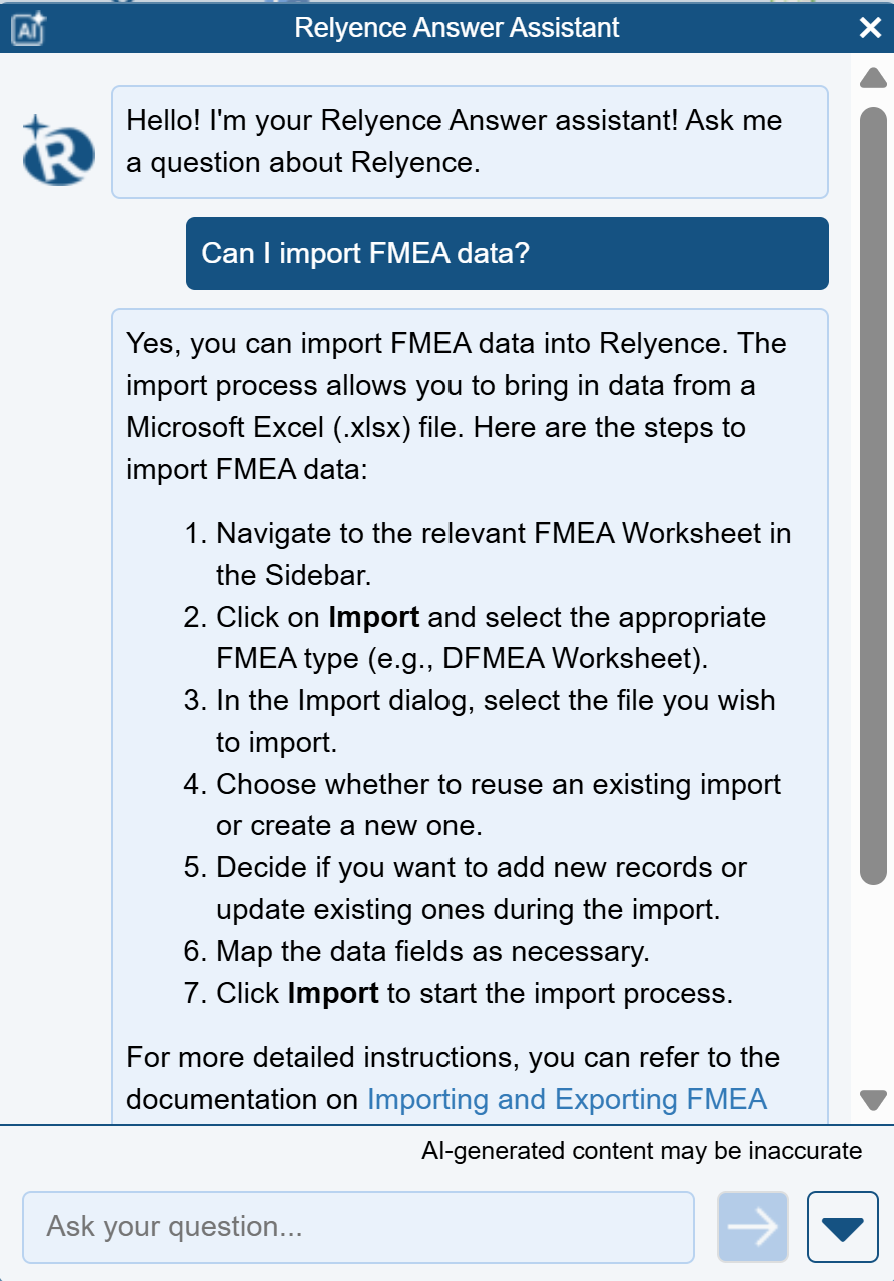Image resolution: width=894 pixels, height=1281 pixels.
Task: Click the Relyence R logo avatar
Action: click(x=59, y=151)
